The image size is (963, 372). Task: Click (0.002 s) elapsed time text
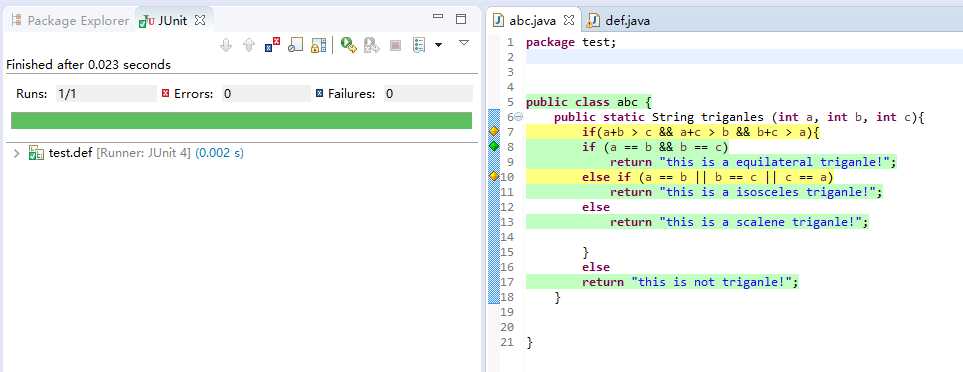click(219, 153)
